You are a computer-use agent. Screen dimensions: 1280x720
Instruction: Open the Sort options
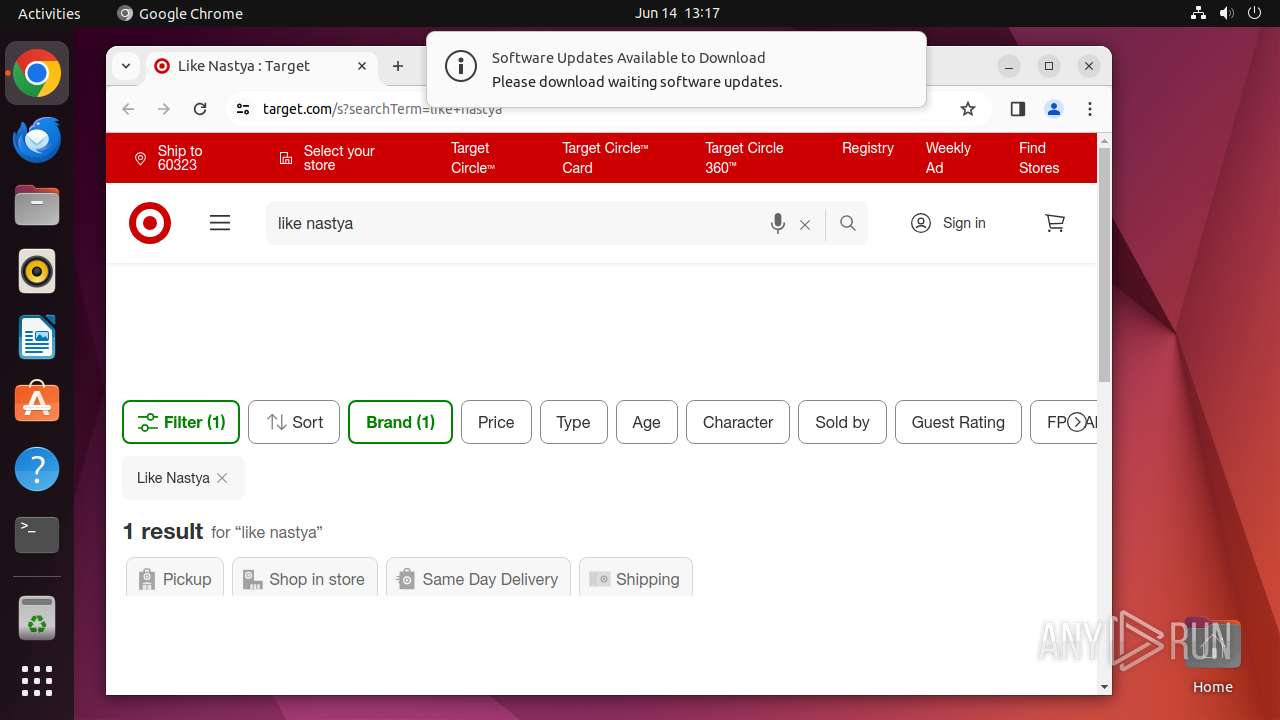pos(294,422)
